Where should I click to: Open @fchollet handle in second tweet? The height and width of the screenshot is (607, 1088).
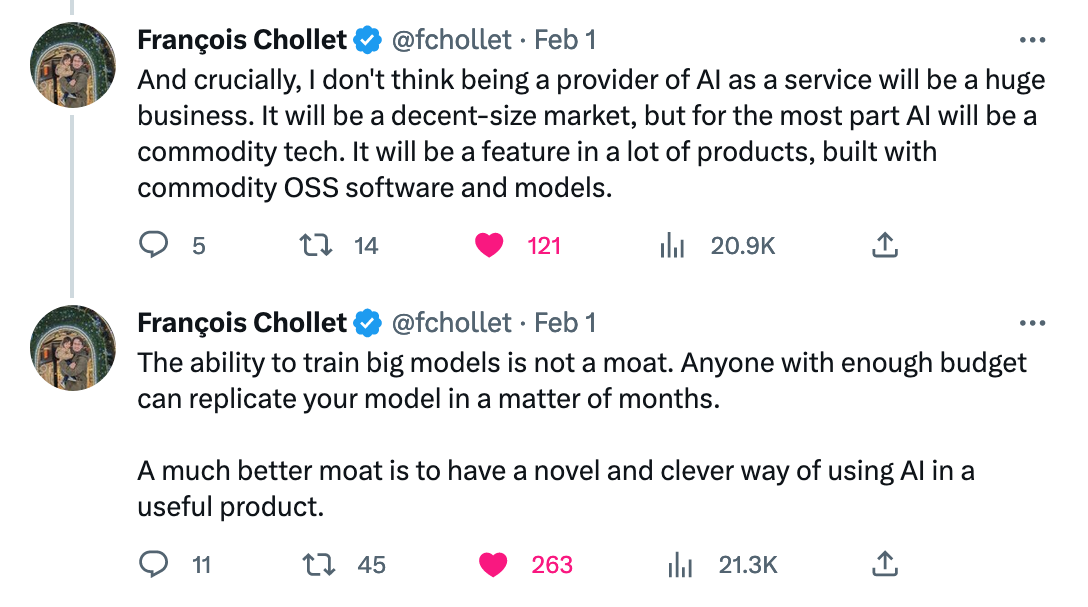pyautogui.click(x=452, y=323)
